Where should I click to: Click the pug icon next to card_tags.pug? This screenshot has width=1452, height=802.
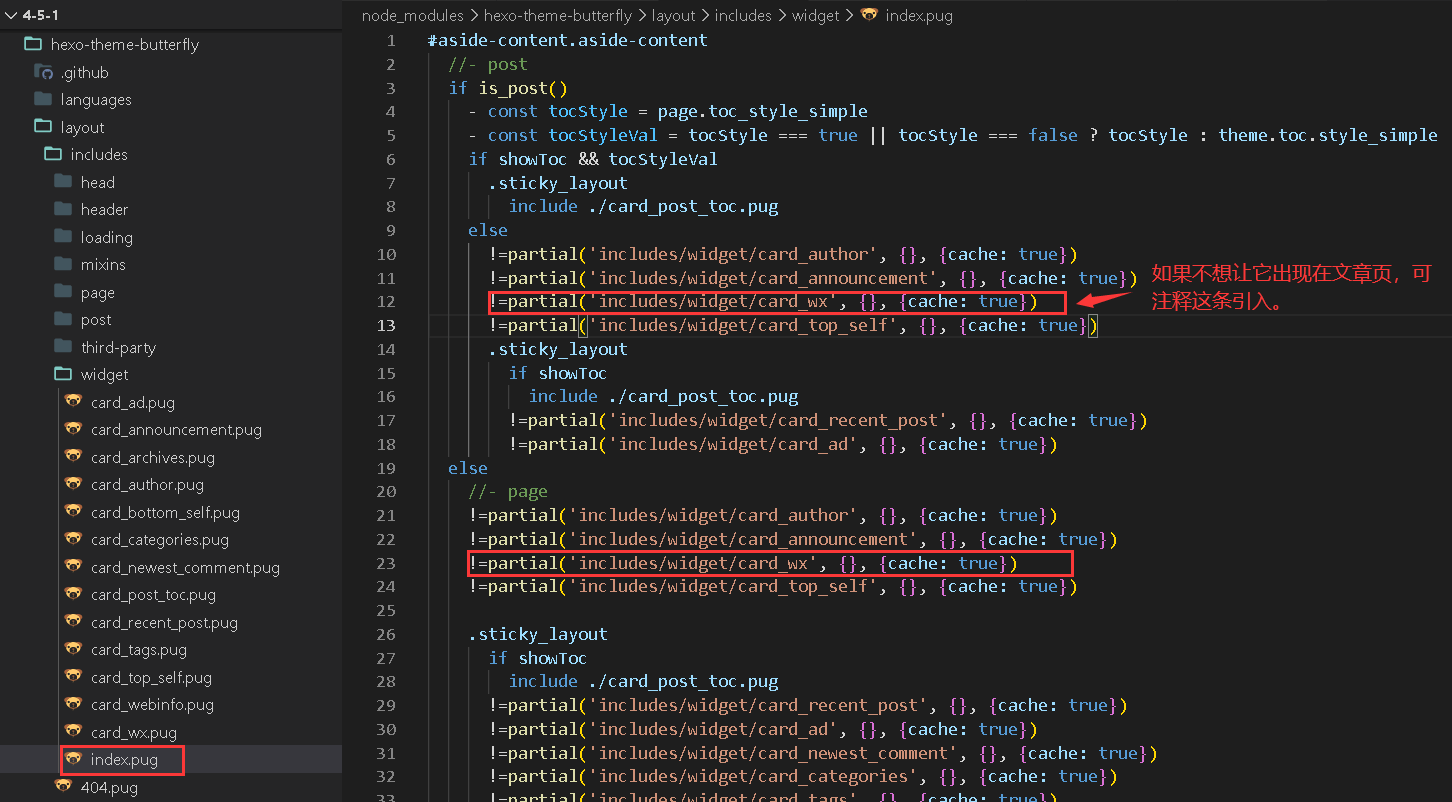(x=73, y=649)
